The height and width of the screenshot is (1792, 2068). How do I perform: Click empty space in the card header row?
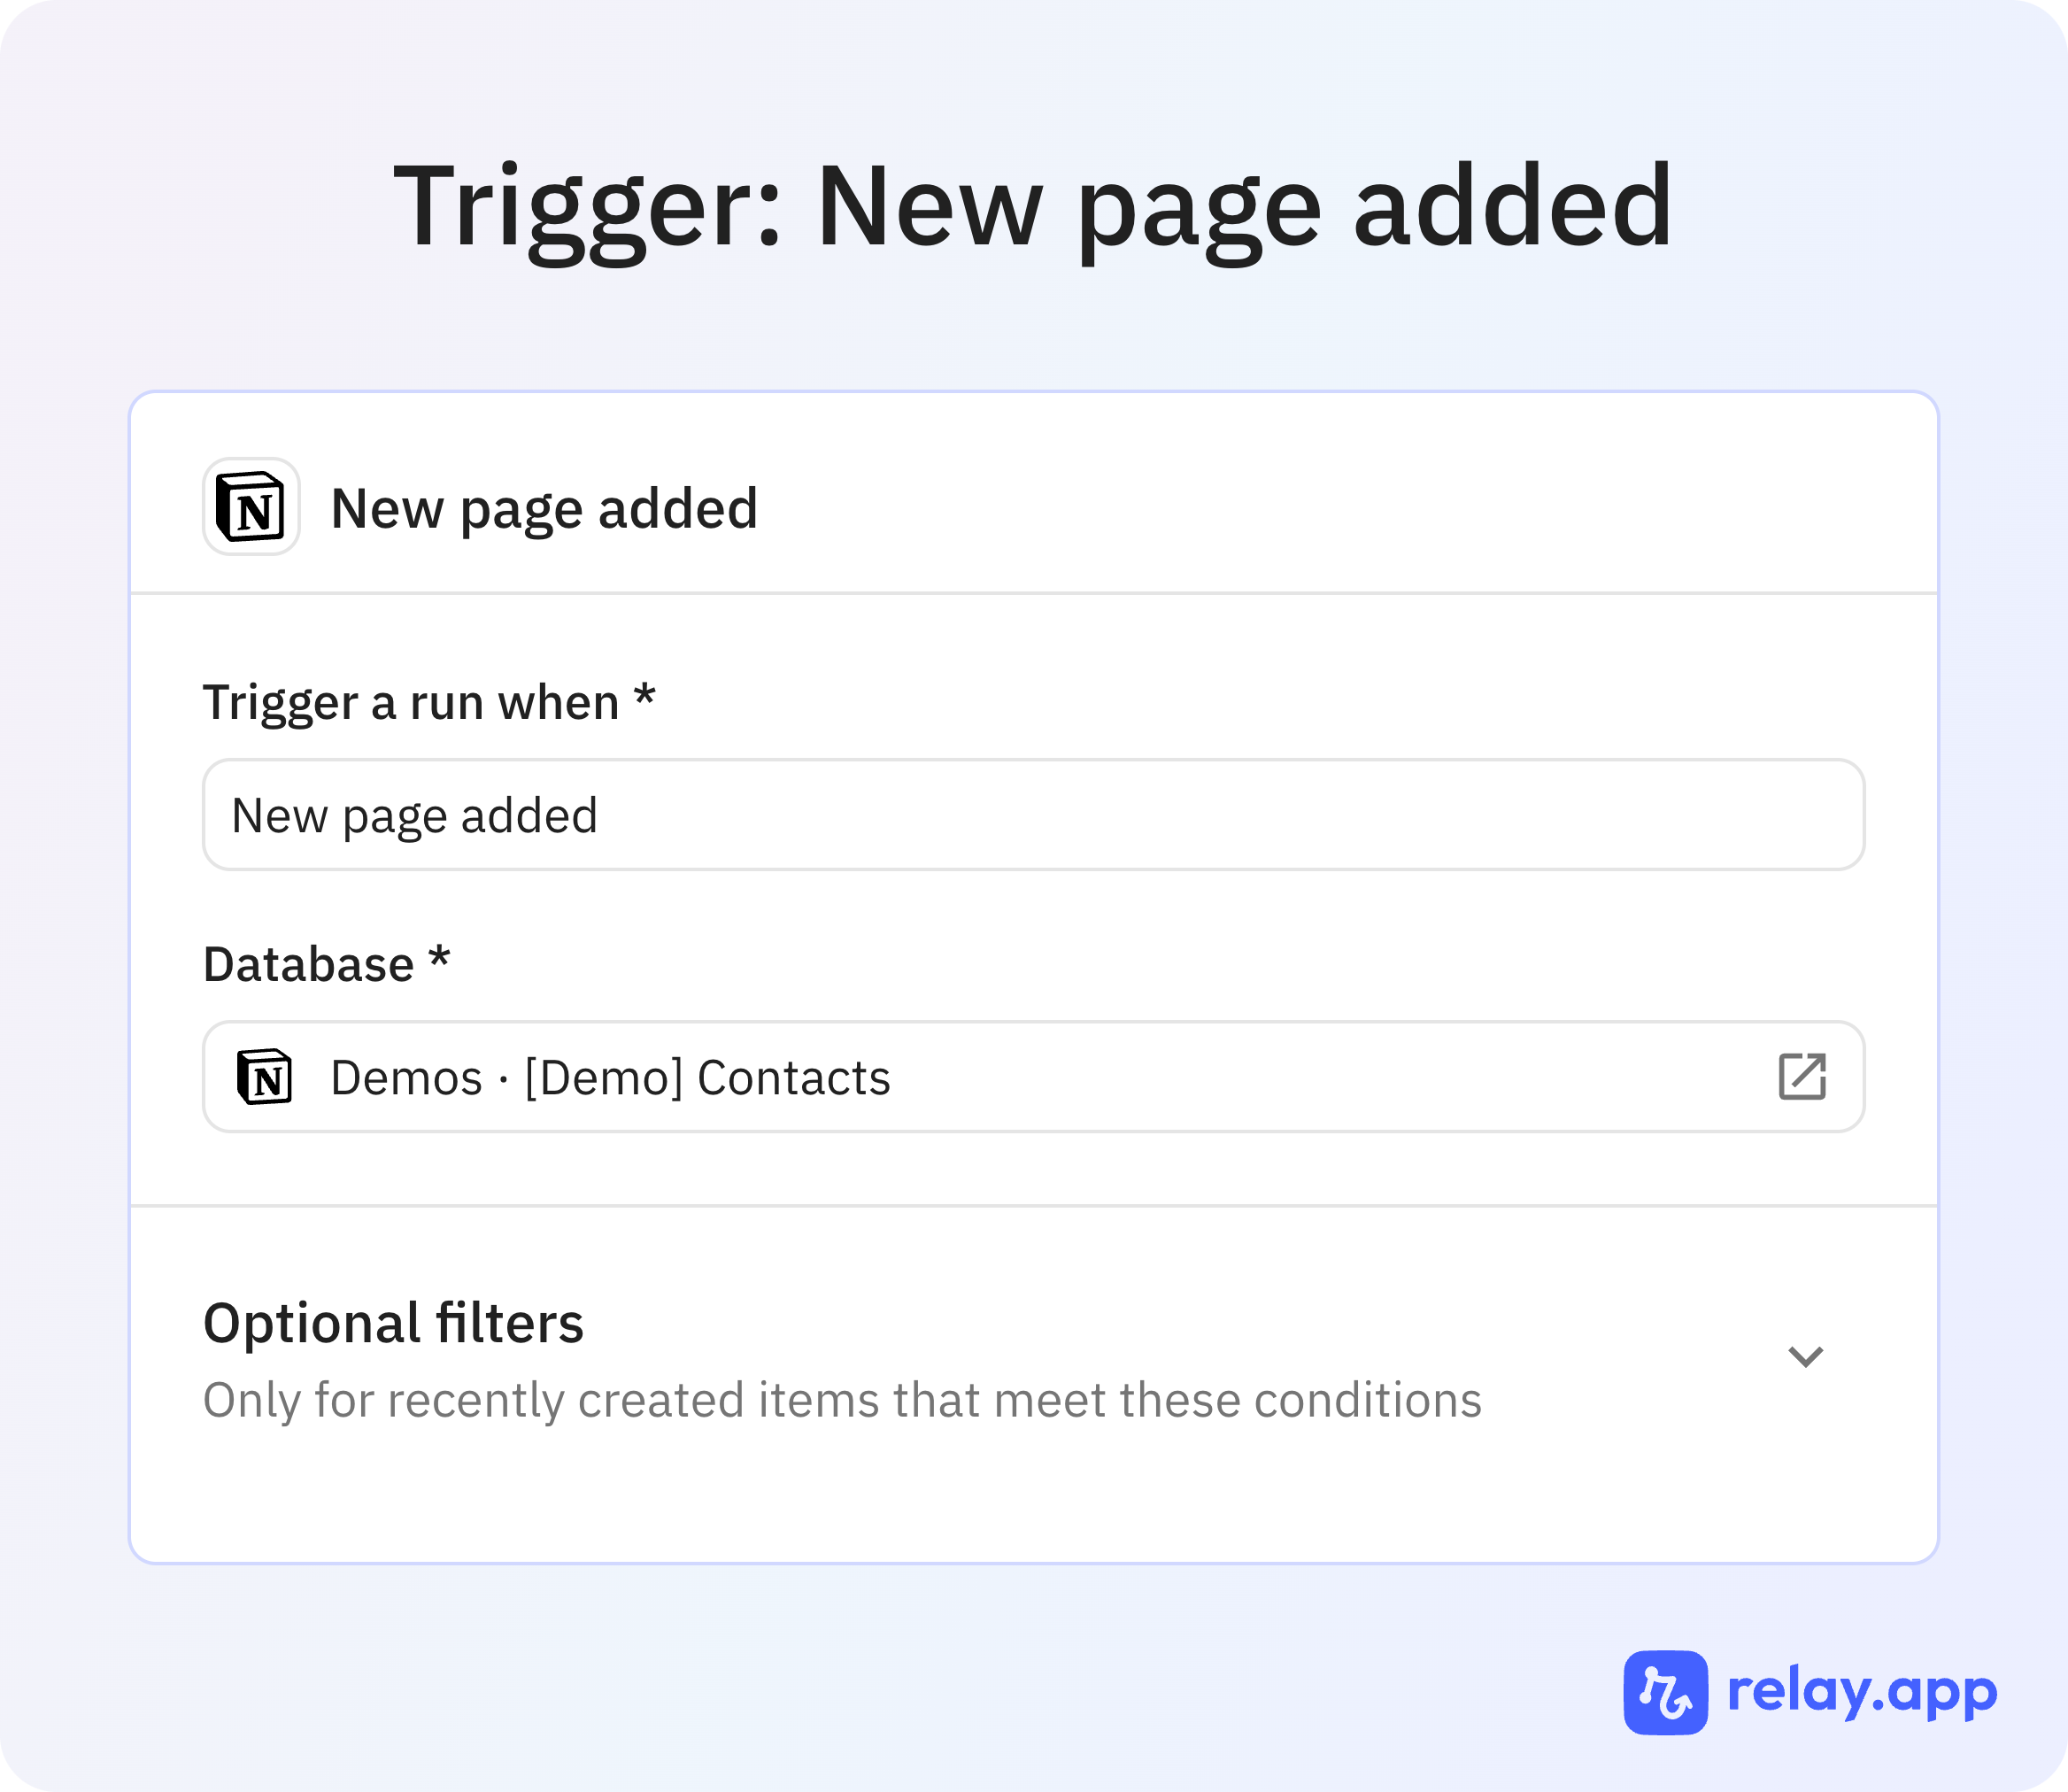(x=1300, y=507)
